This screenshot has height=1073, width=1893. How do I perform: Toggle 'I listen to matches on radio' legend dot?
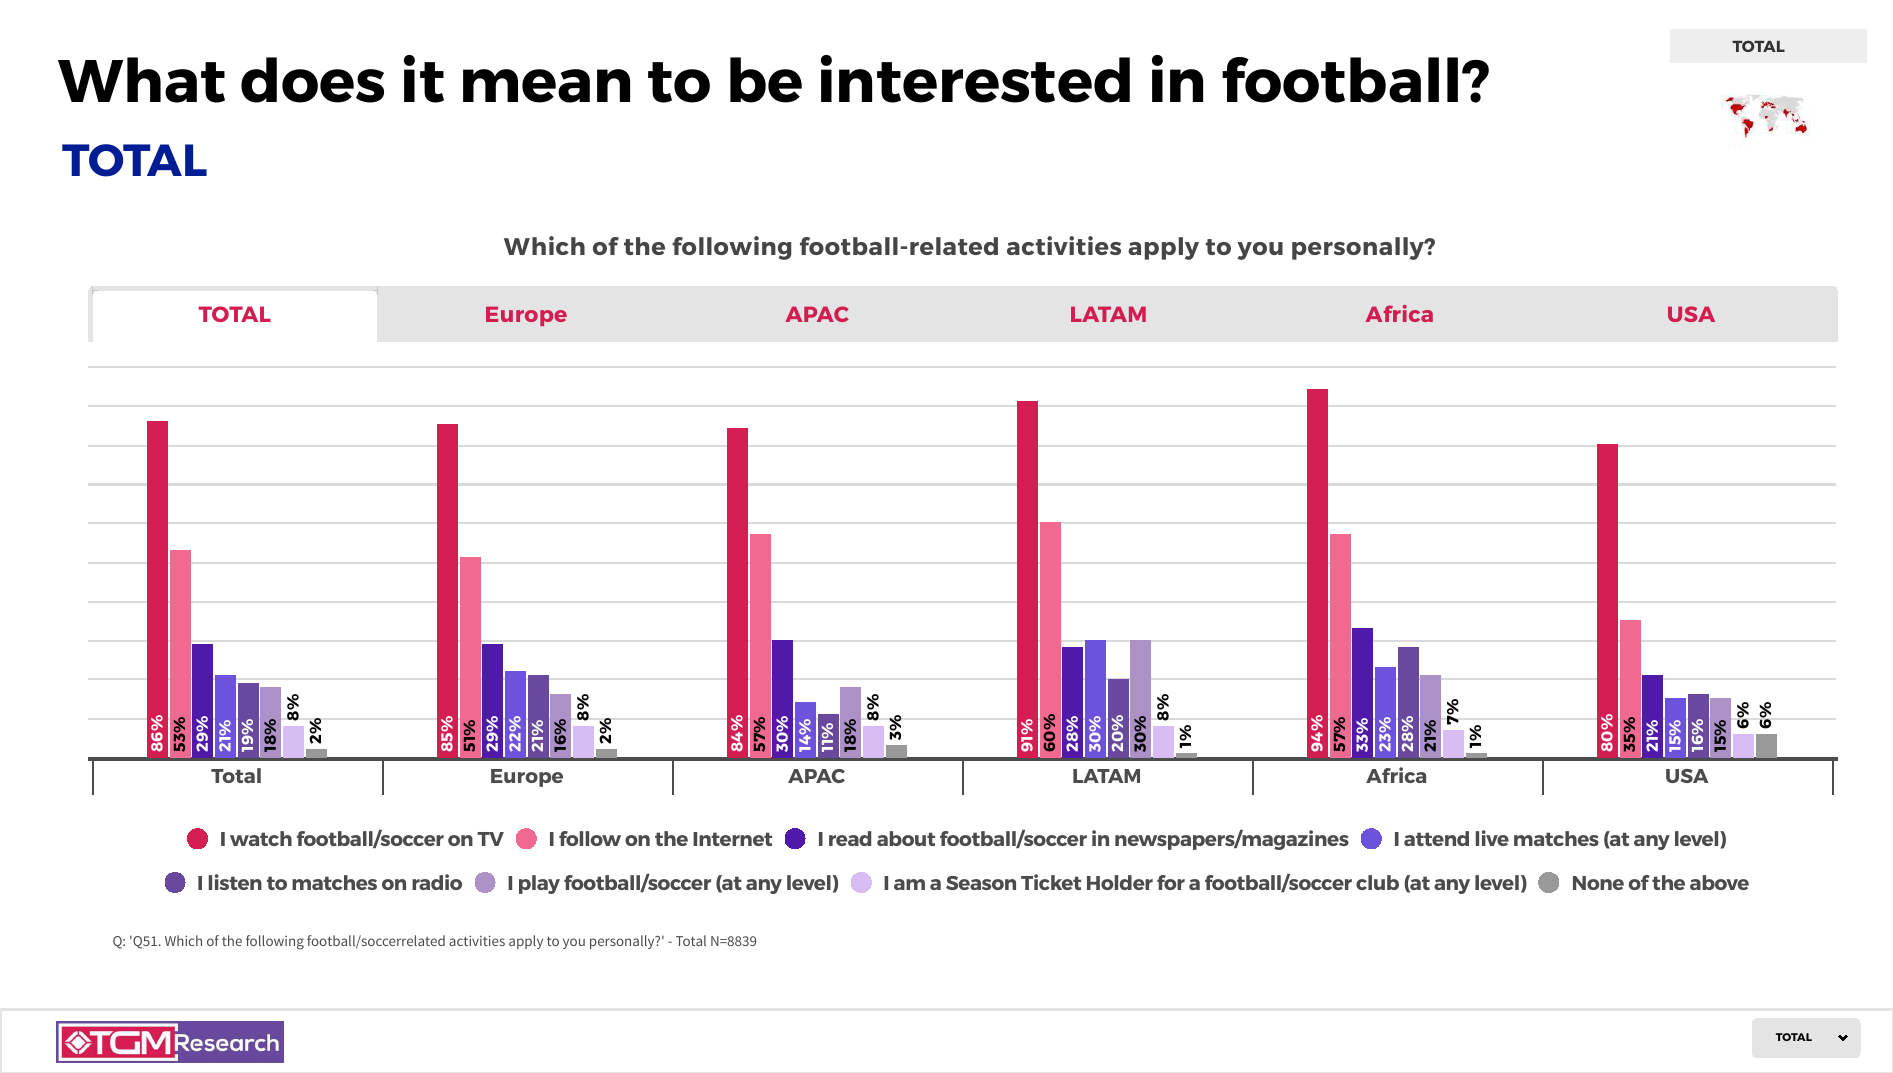(175, 883)
